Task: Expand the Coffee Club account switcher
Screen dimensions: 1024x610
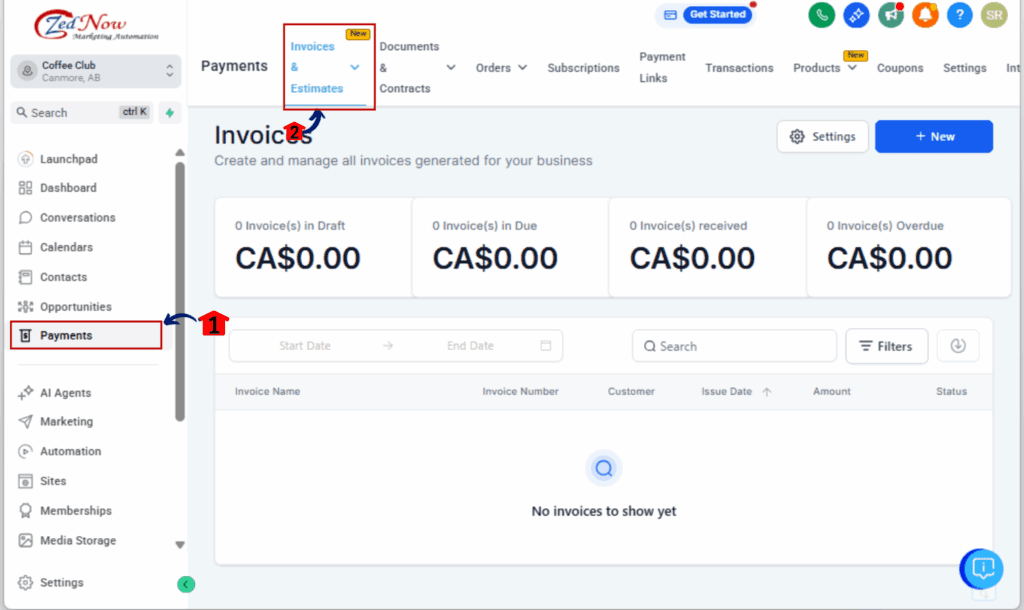Action: [x=95, y=71]
